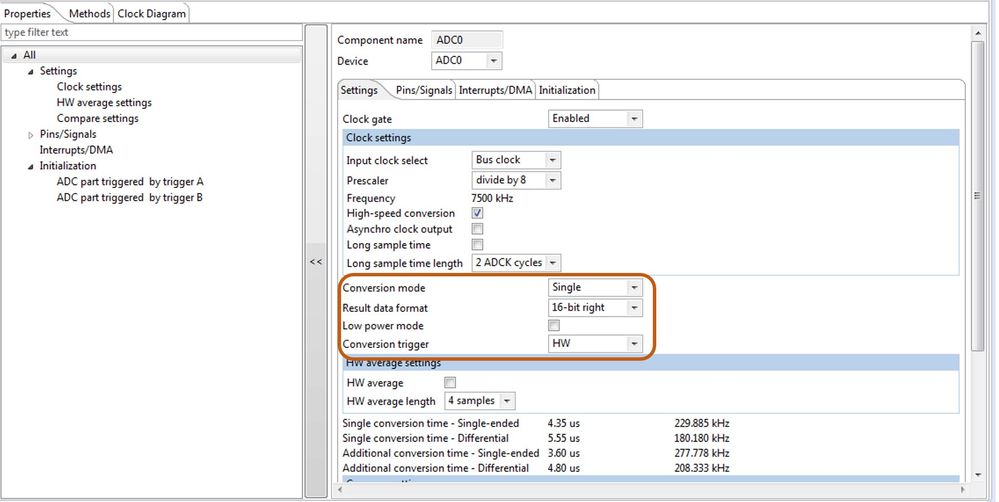Screen dimensions: 999x502
Task: Select Interrupts/DMA in the tree
Action: (76, 150)
